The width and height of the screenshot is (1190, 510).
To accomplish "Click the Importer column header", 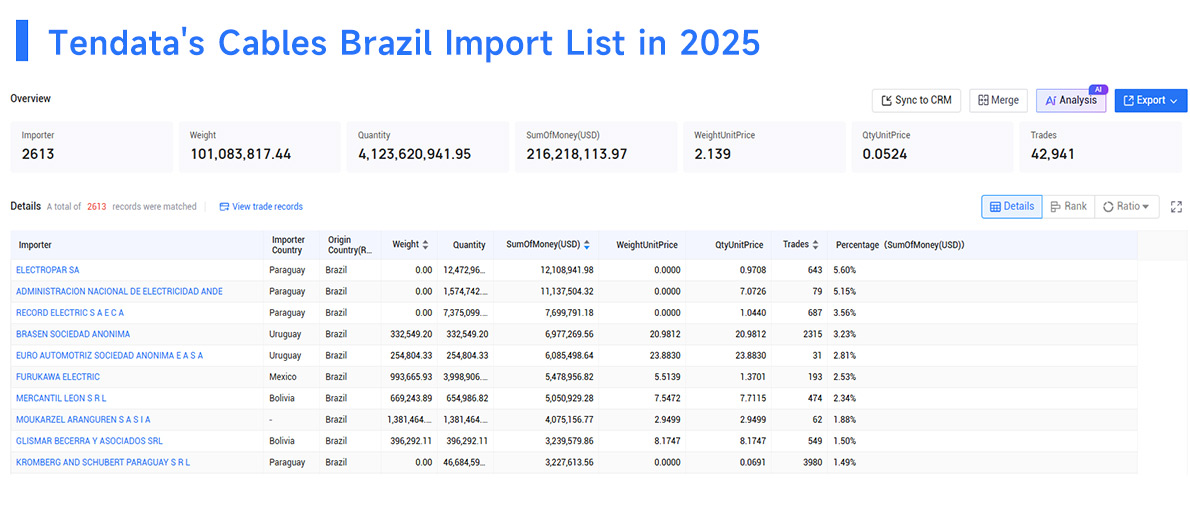I will click(36, 245).
